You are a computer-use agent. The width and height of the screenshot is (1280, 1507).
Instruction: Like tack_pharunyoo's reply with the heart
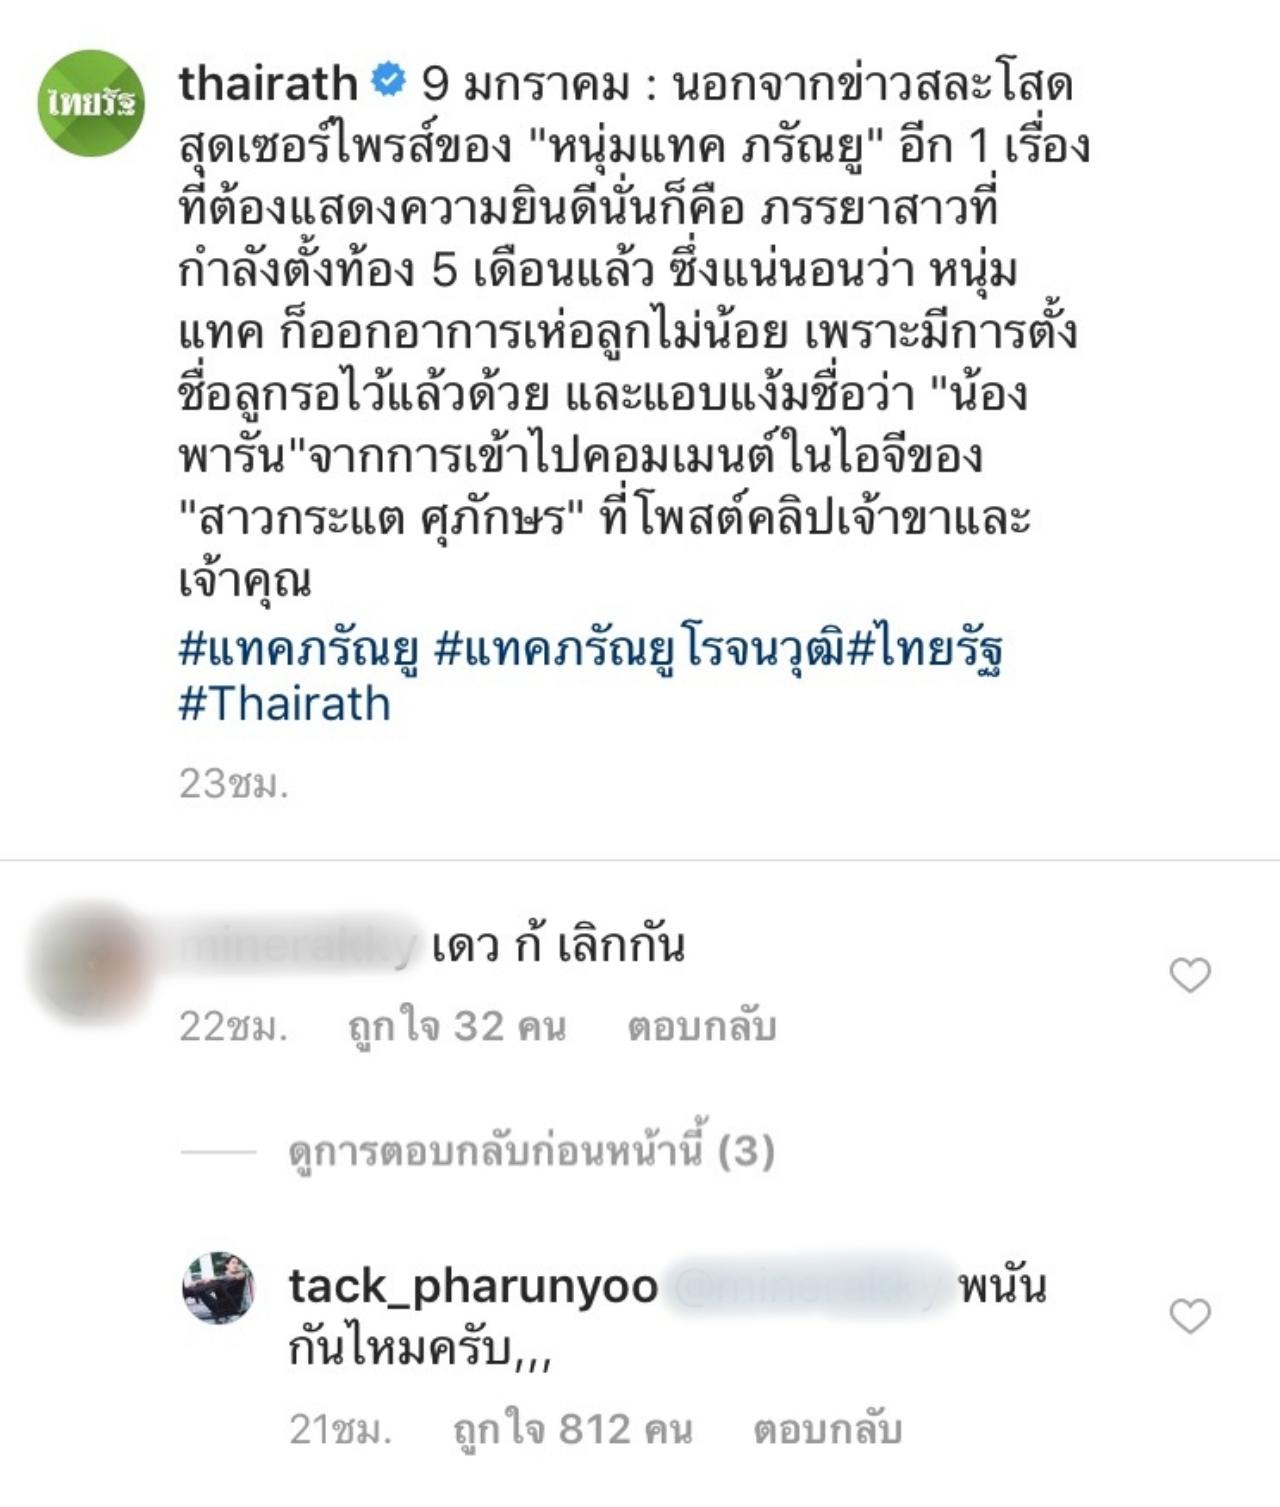tap(1189, 1316)
